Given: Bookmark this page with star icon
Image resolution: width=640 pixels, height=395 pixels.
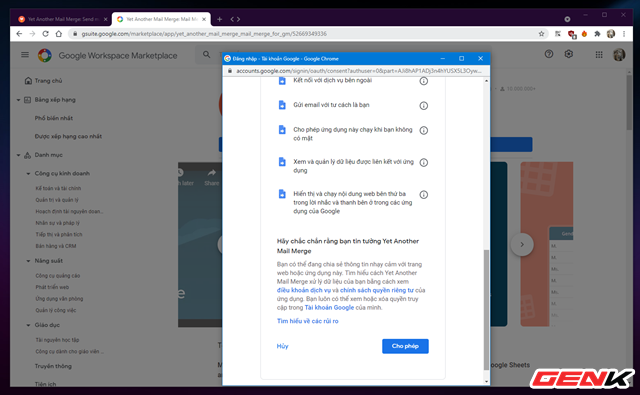Looking at the screenshot, I should pos(541,34).
